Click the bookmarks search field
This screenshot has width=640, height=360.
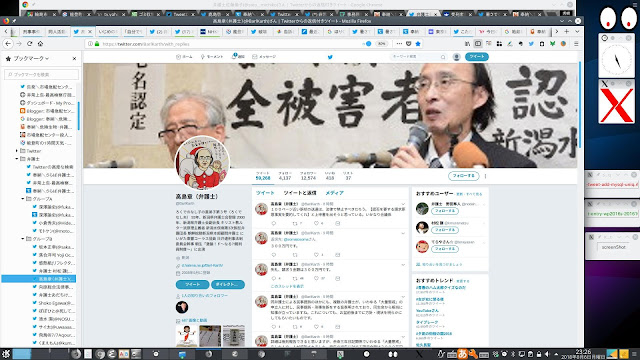pos(42,74)
